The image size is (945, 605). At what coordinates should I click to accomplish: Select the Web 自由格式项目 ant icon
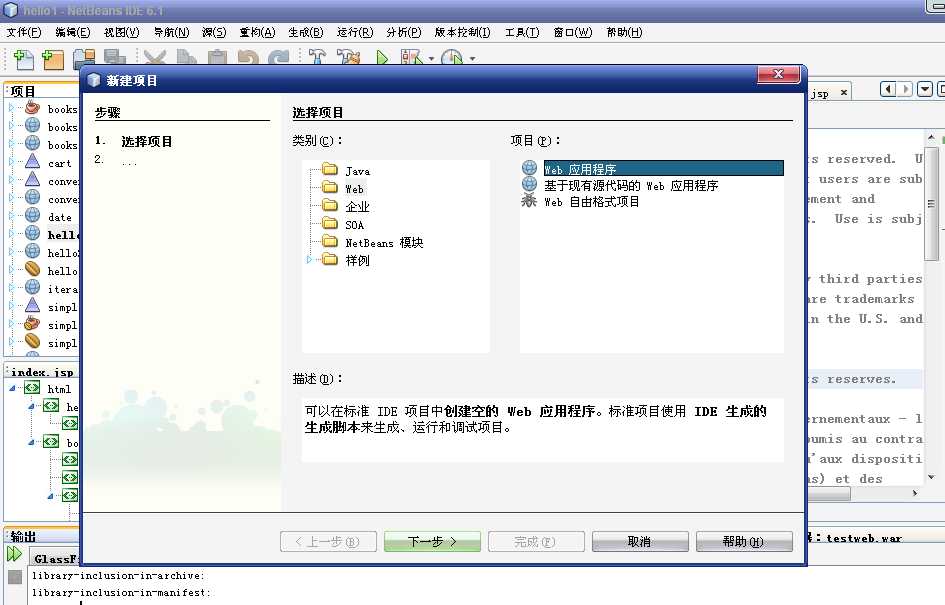coord(529,201)
